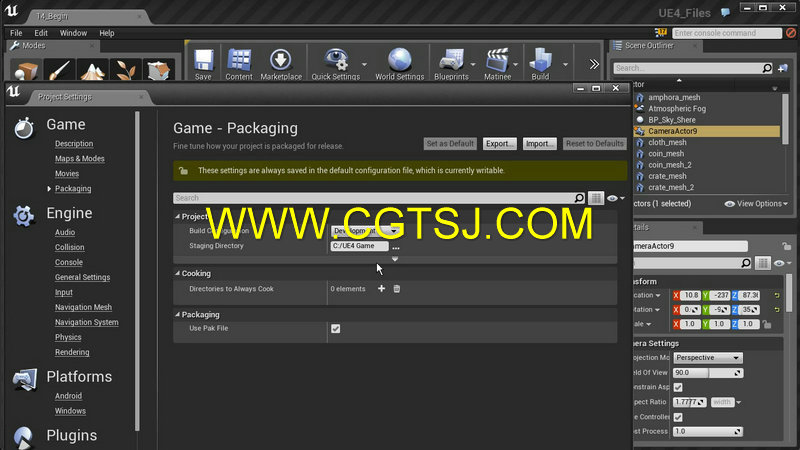Adjust the Field Of View 90.0 slider

708,372
